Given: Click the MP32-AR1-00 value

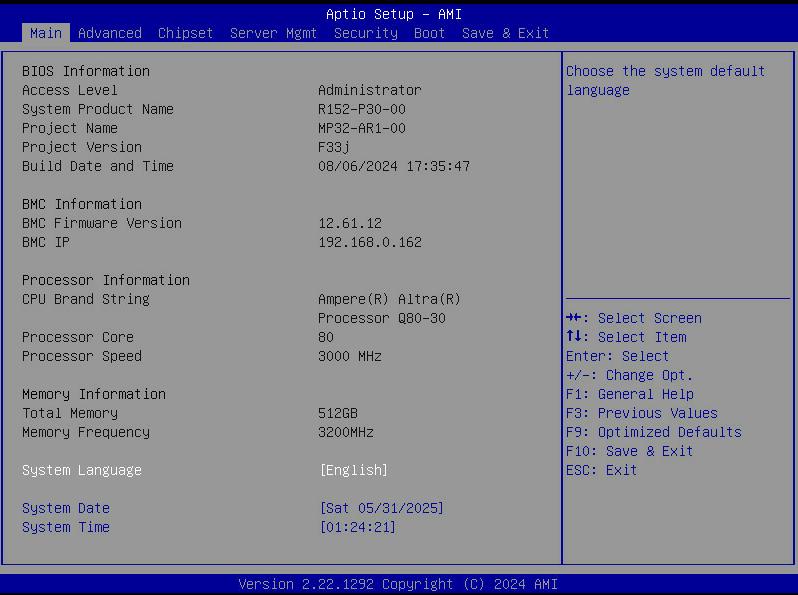Looking at the screenshot, I should (x=362, y=128).
